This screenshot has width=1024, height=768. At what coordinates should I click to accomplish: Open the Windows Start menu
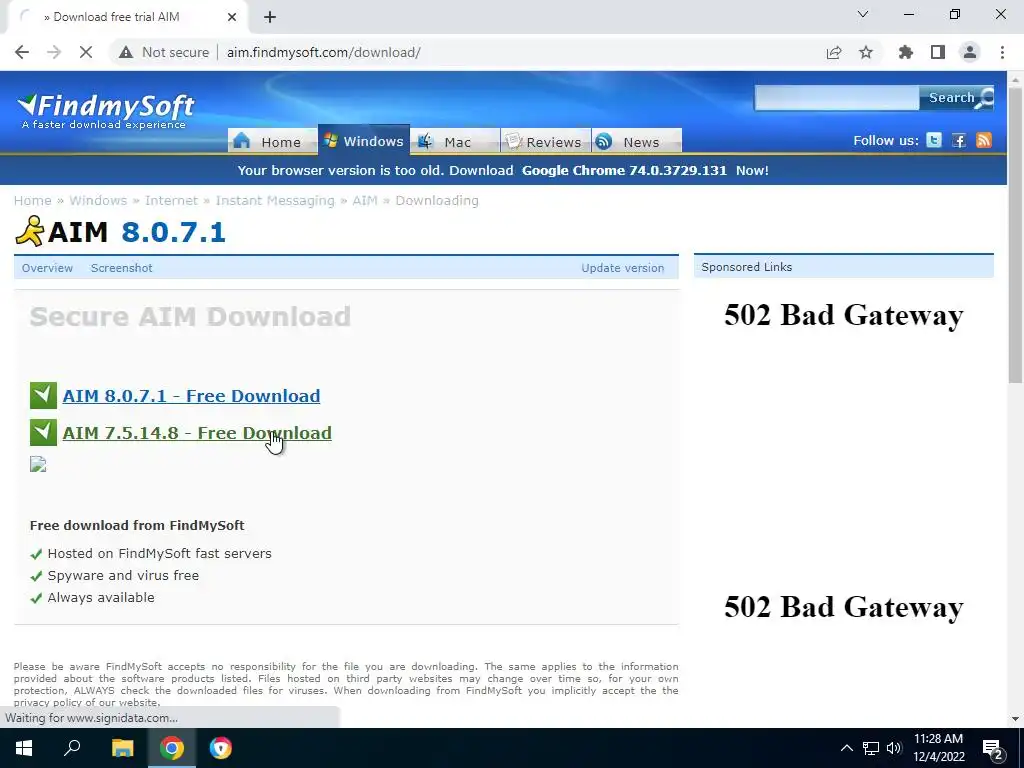click(24, 748)
